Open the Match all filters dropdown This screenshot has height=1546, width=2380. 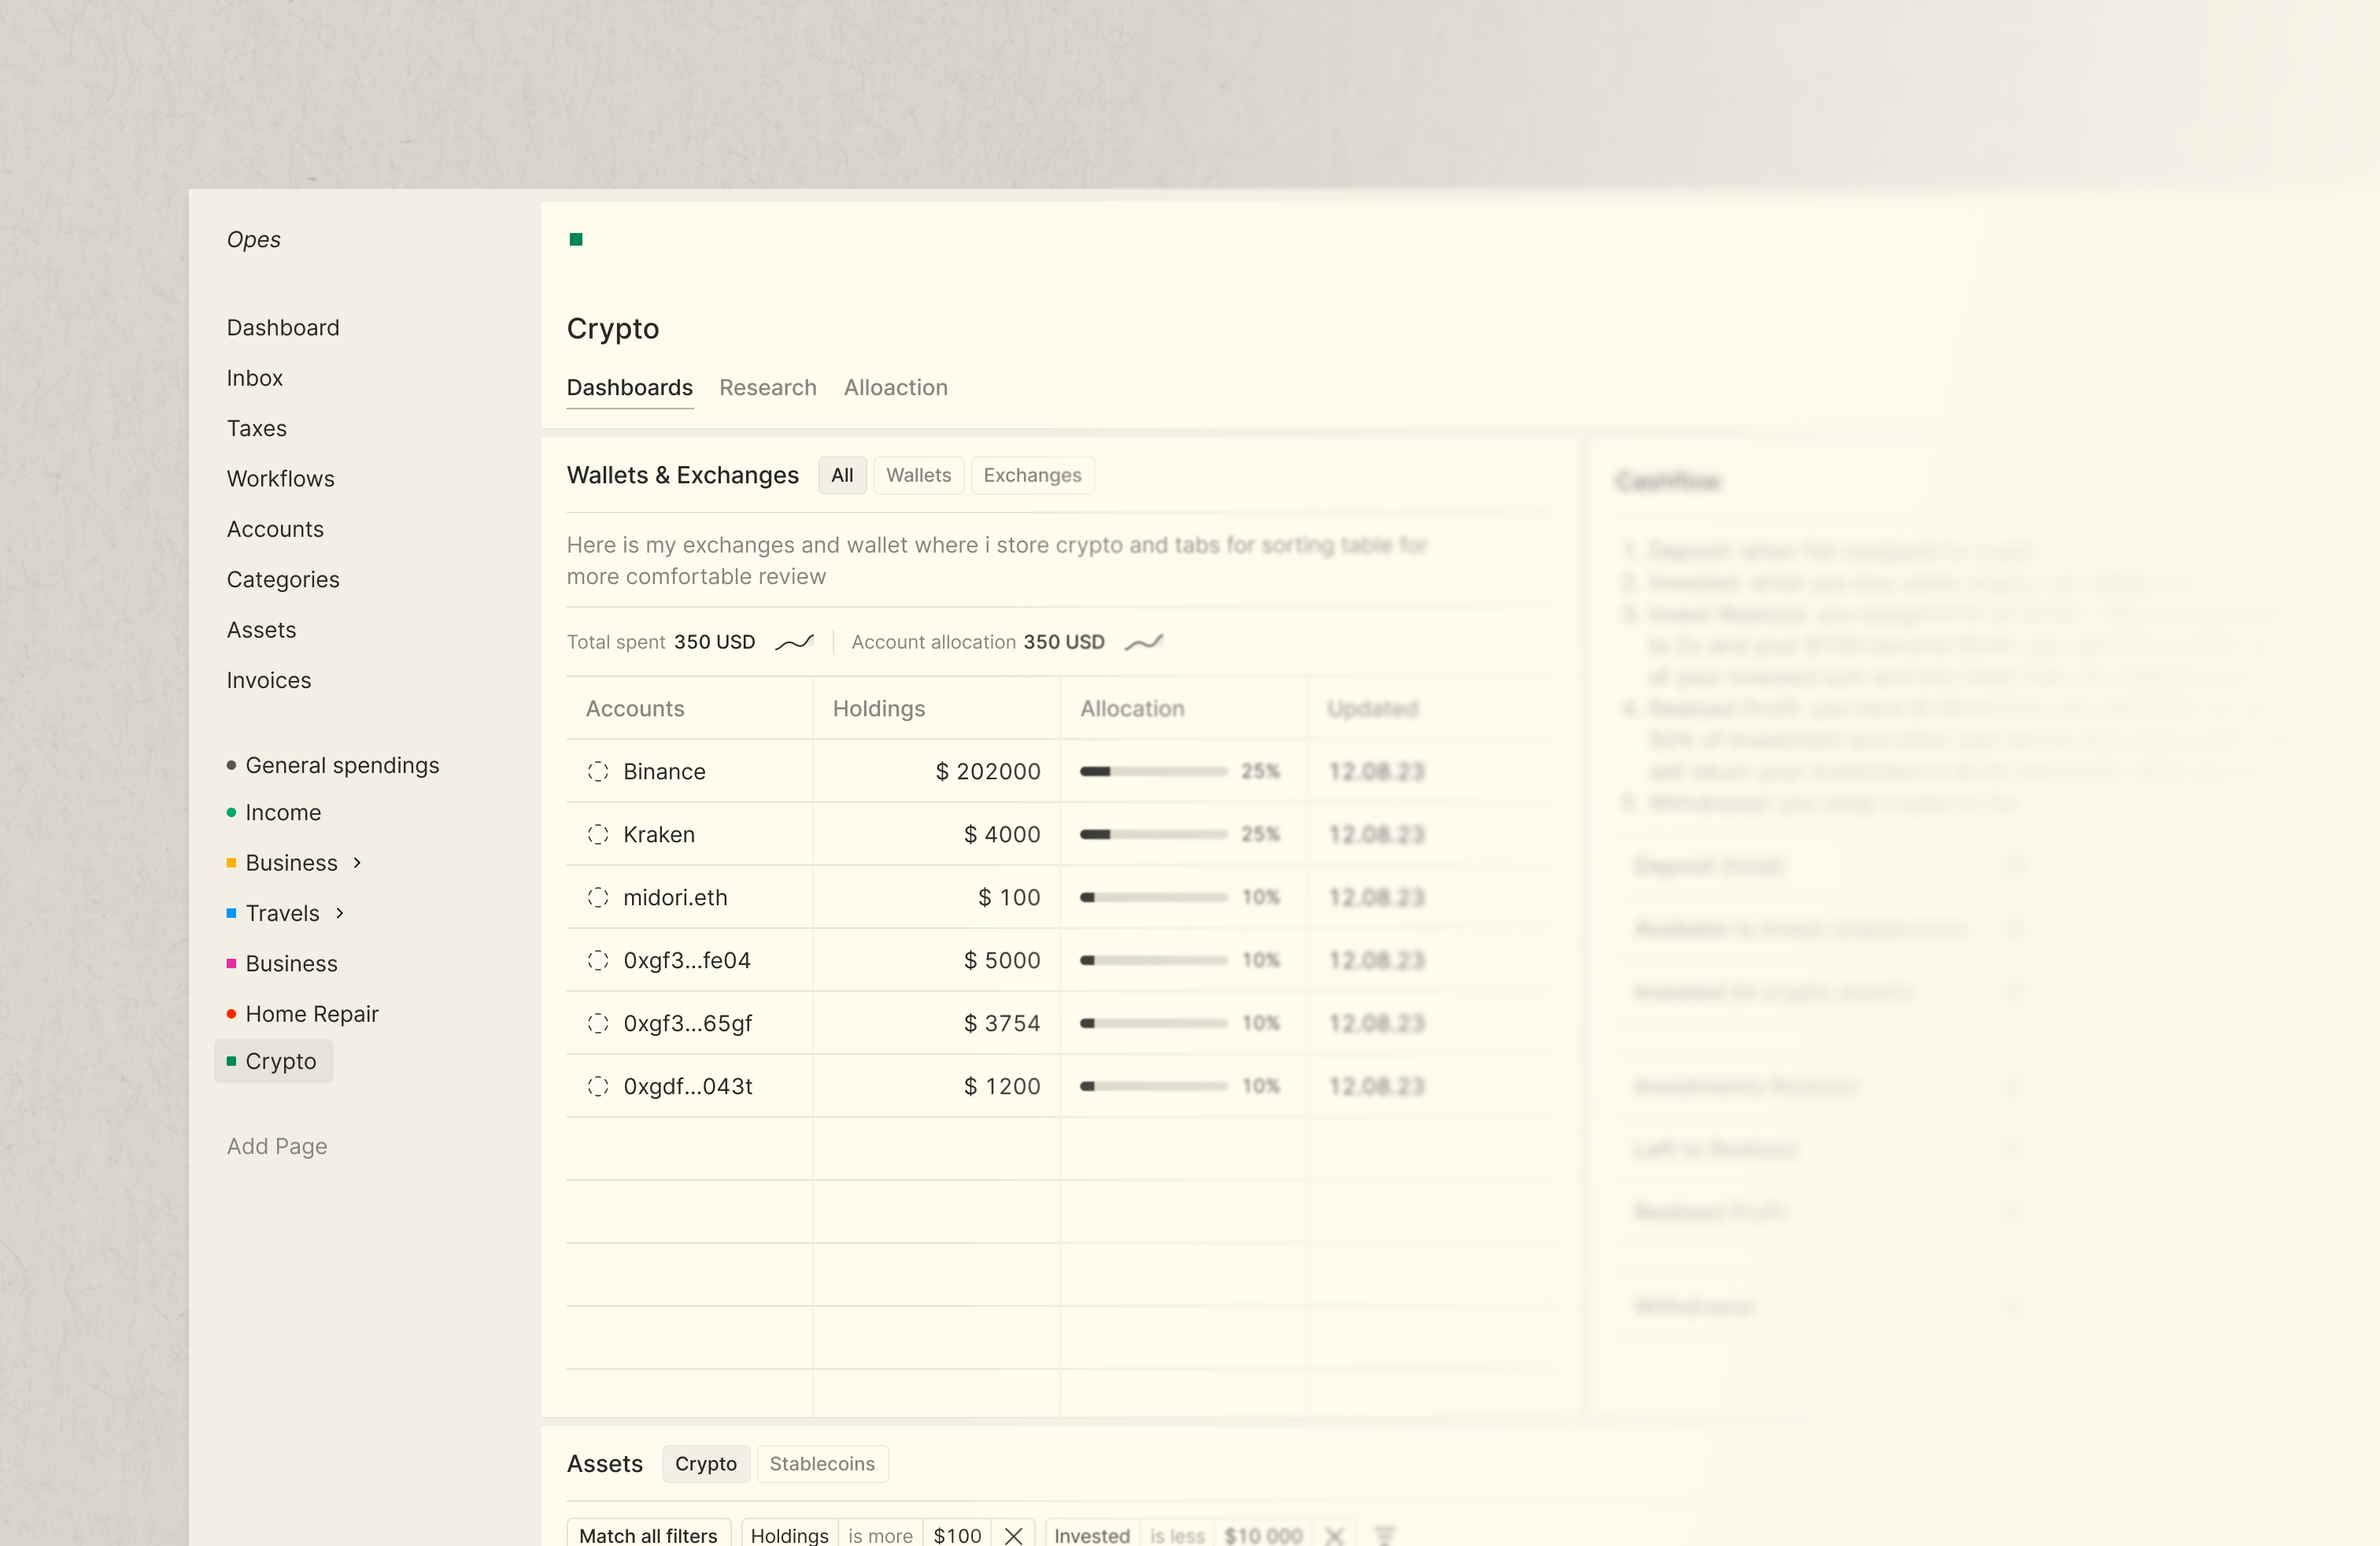click(x=648, y=1535)
